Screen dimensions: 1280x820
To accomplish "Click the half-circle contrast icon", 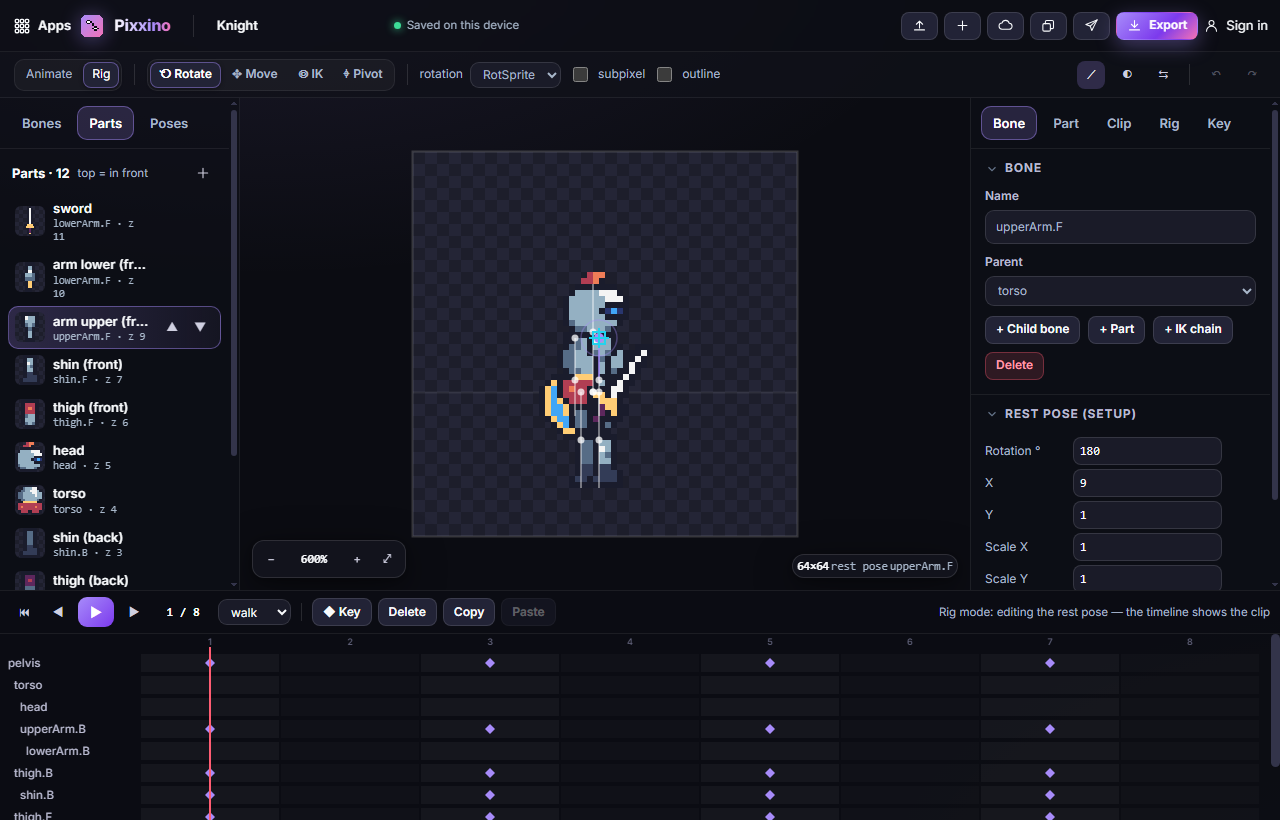I will 1127,74.
